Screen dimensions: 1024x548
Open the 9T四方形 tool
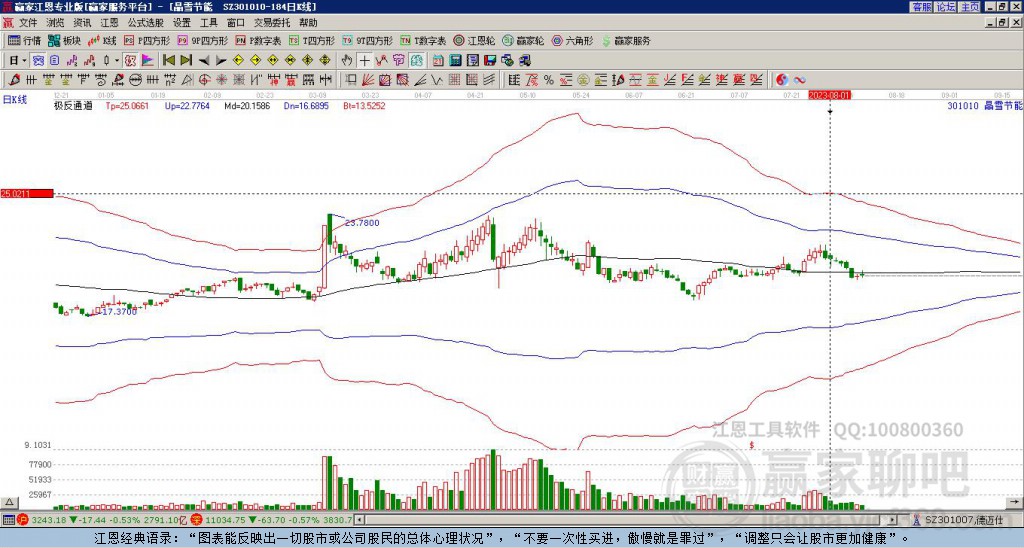367,40
